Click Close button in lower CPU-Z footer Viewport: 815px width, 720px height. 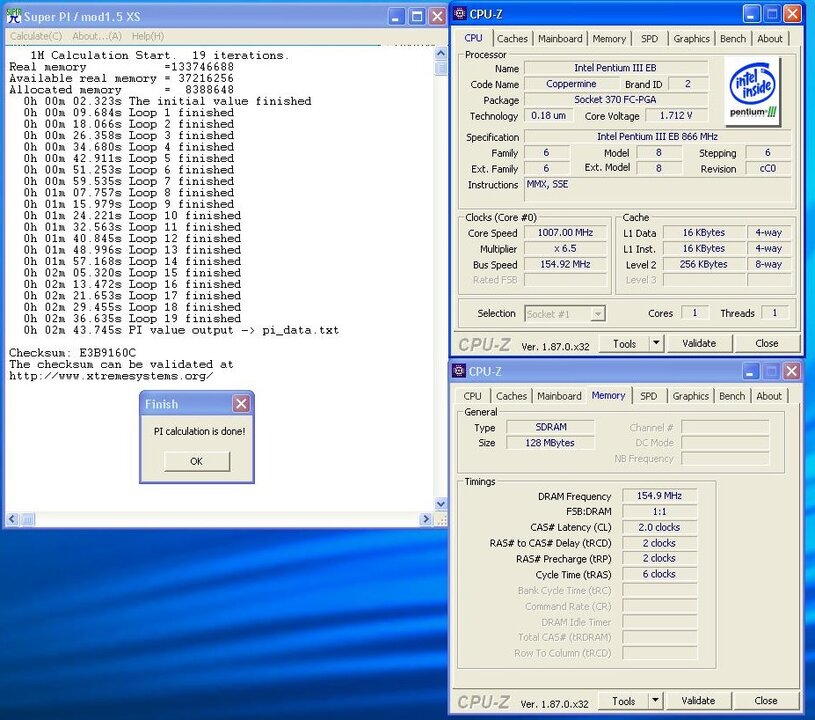point(766,701)
